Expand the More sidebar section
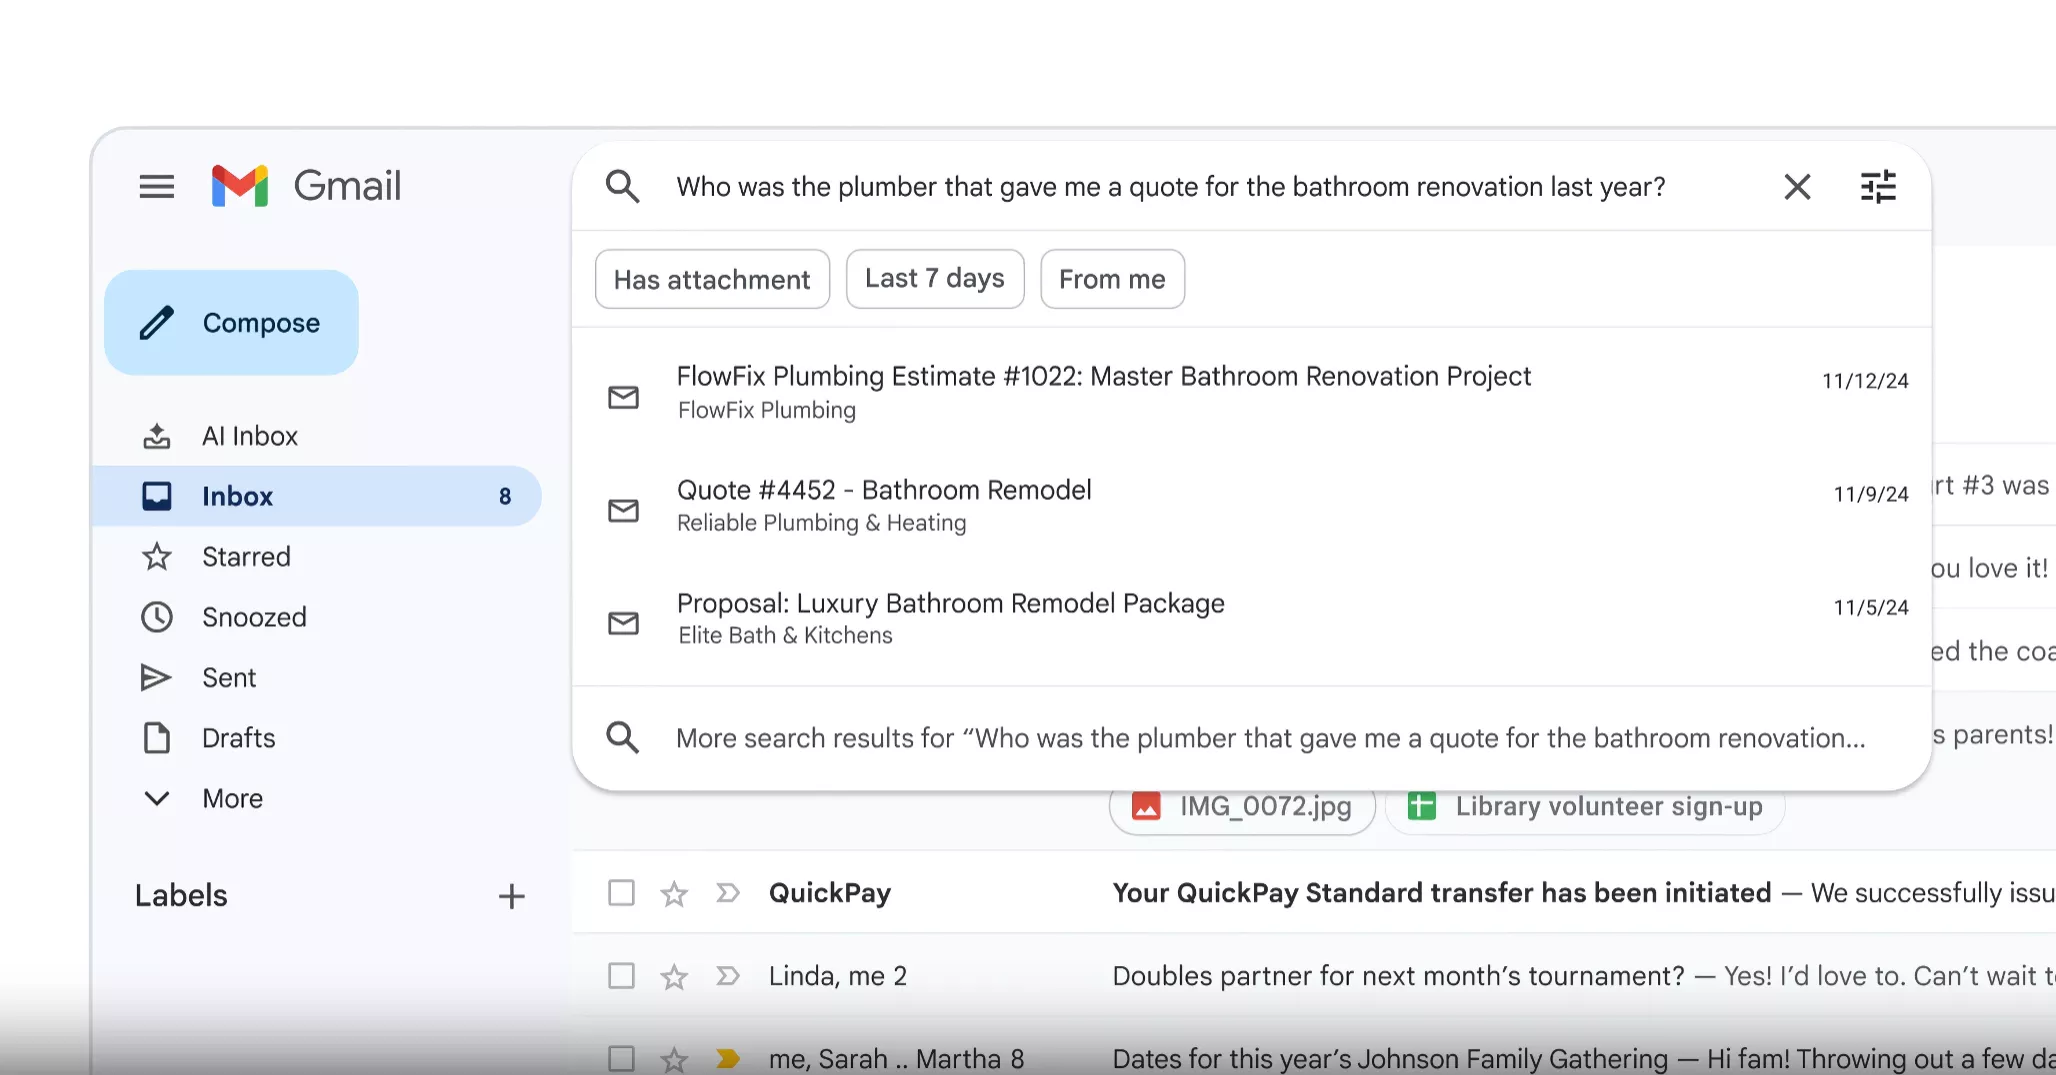 (231, 798)
